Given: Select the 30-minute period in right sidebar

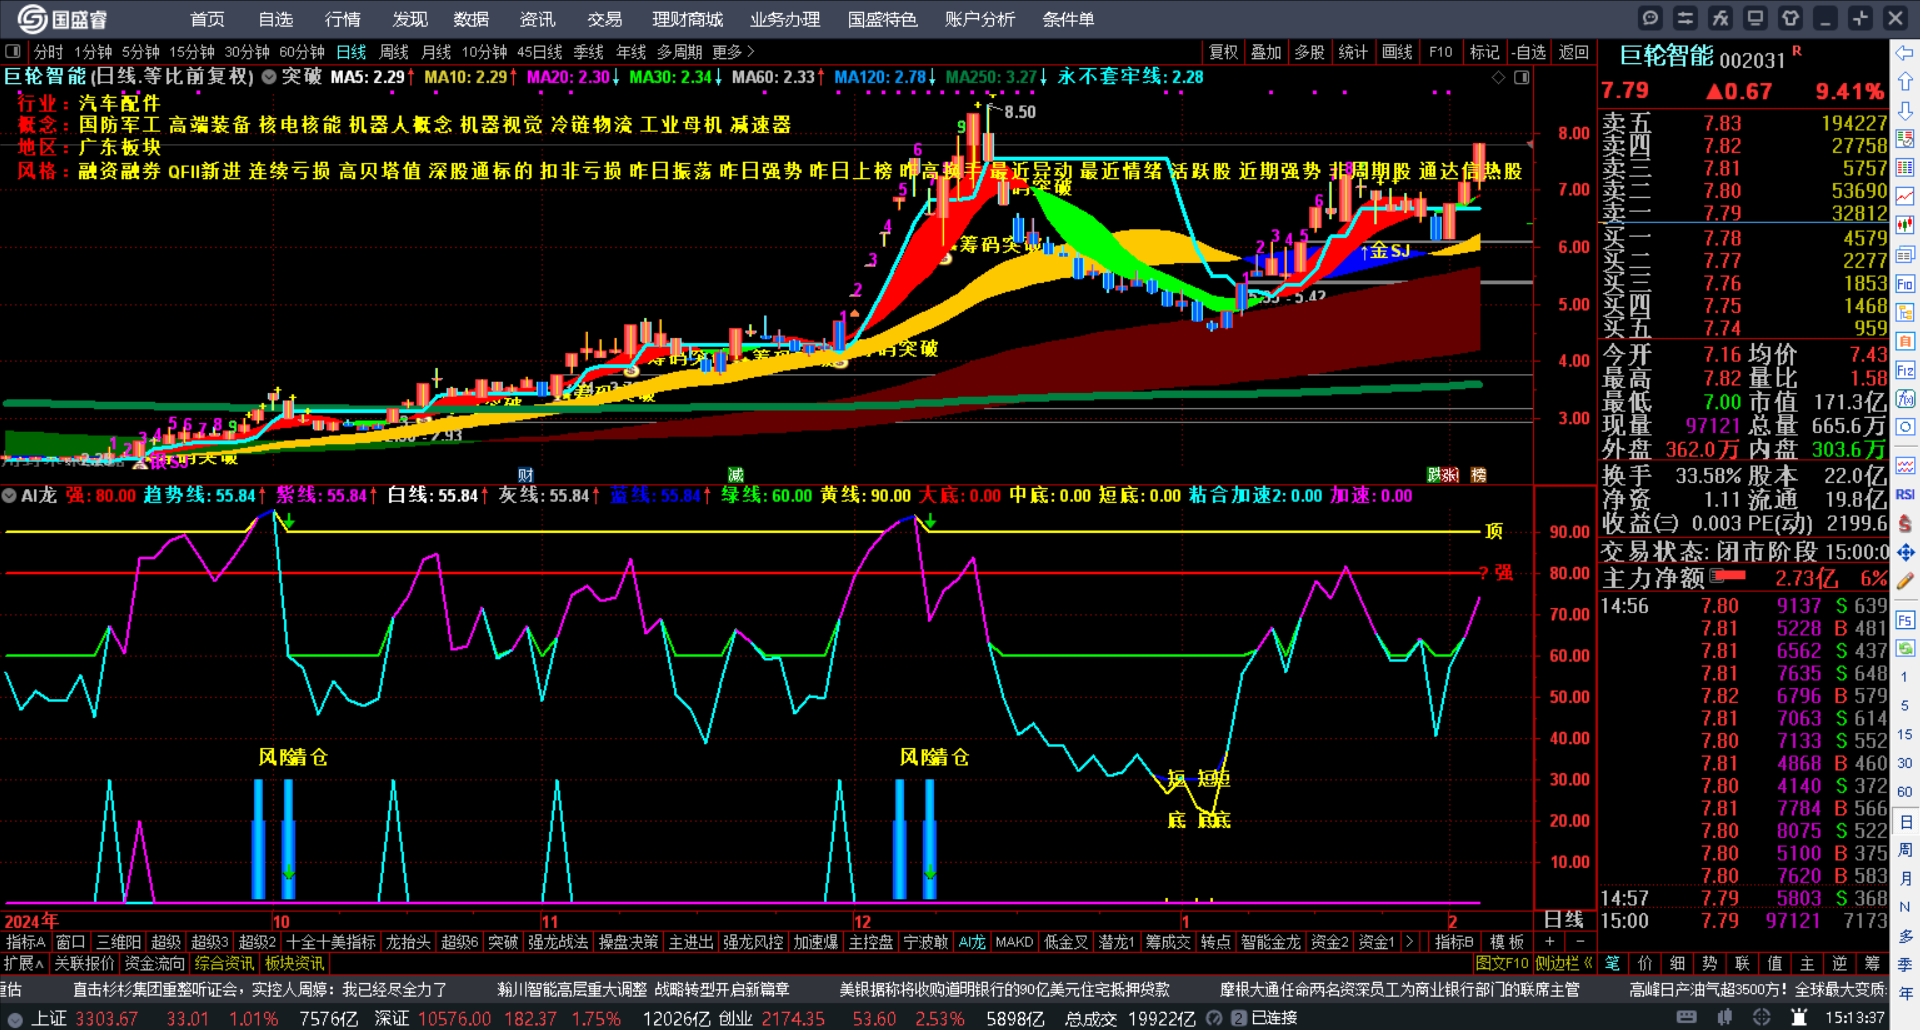Looking at the screenshot, I should pyautogui.click(x=1905, y=763).
